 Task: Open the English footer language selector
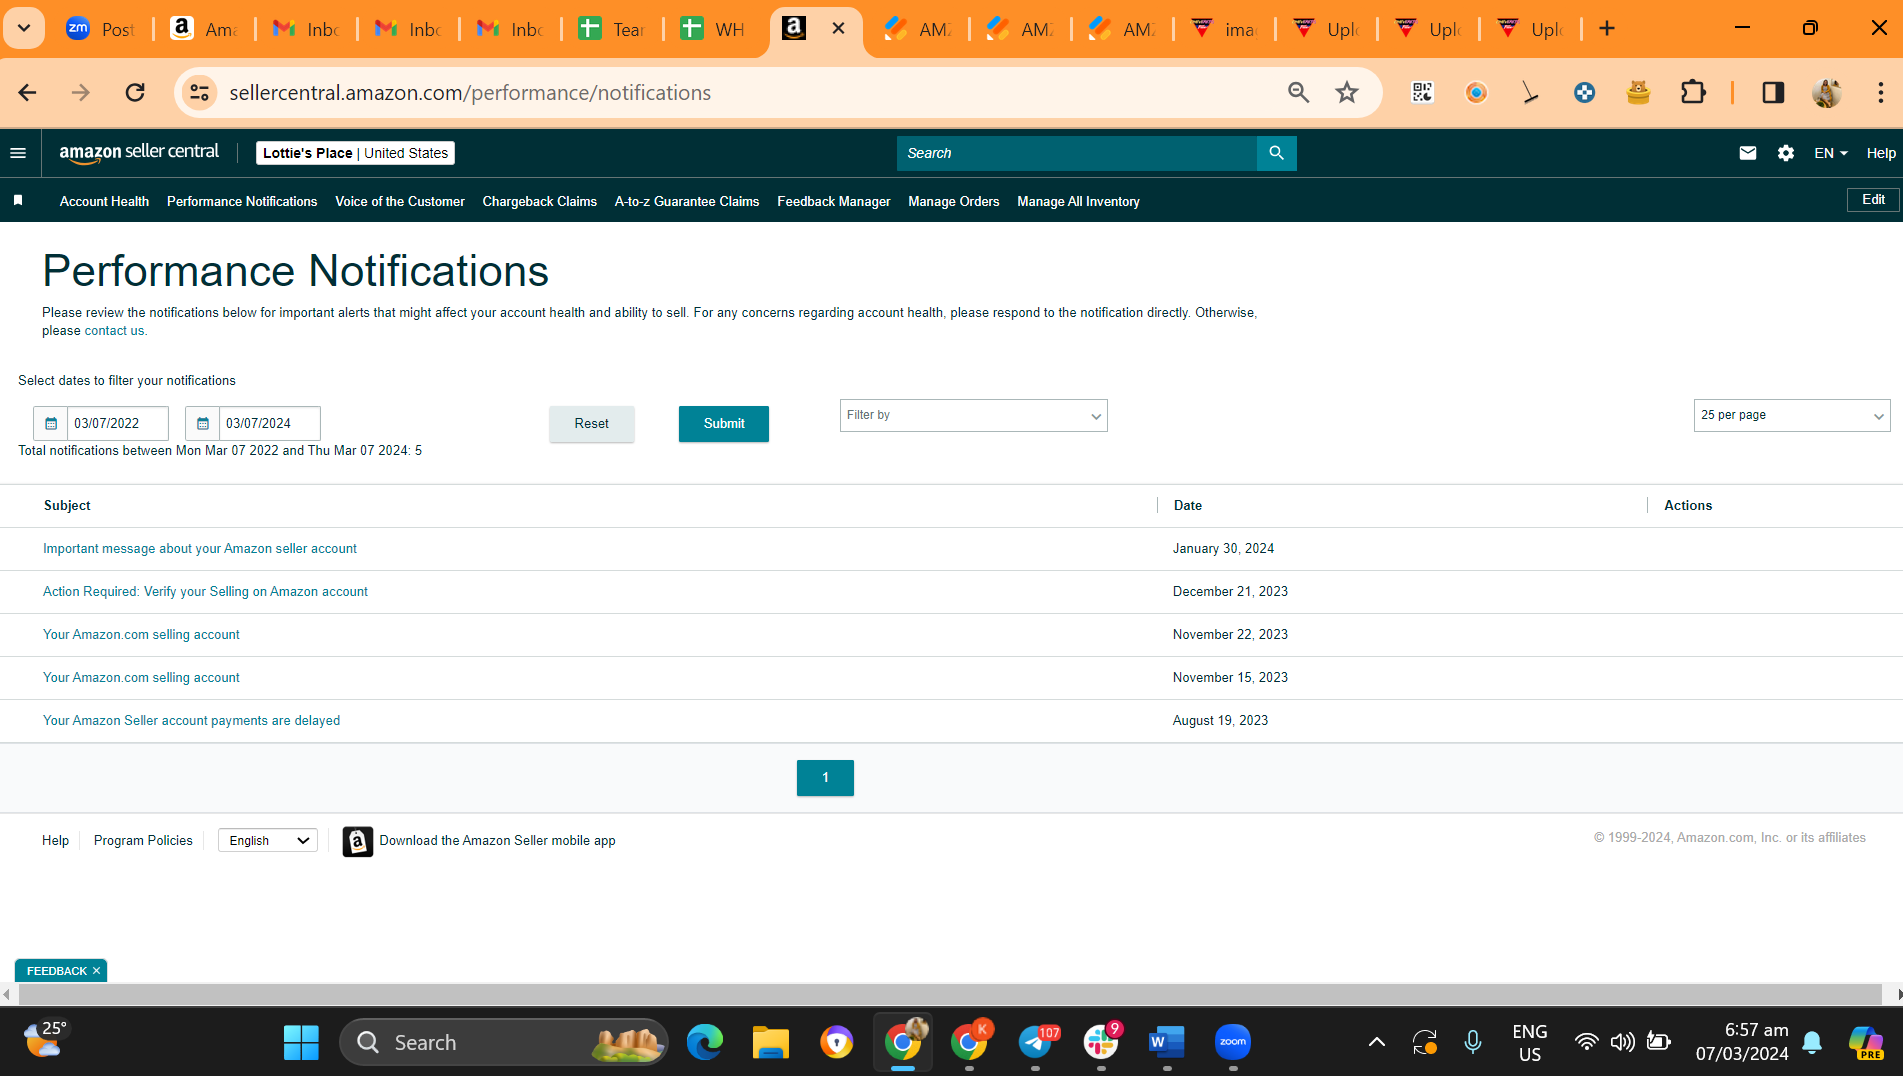click(x=268, y=841)
